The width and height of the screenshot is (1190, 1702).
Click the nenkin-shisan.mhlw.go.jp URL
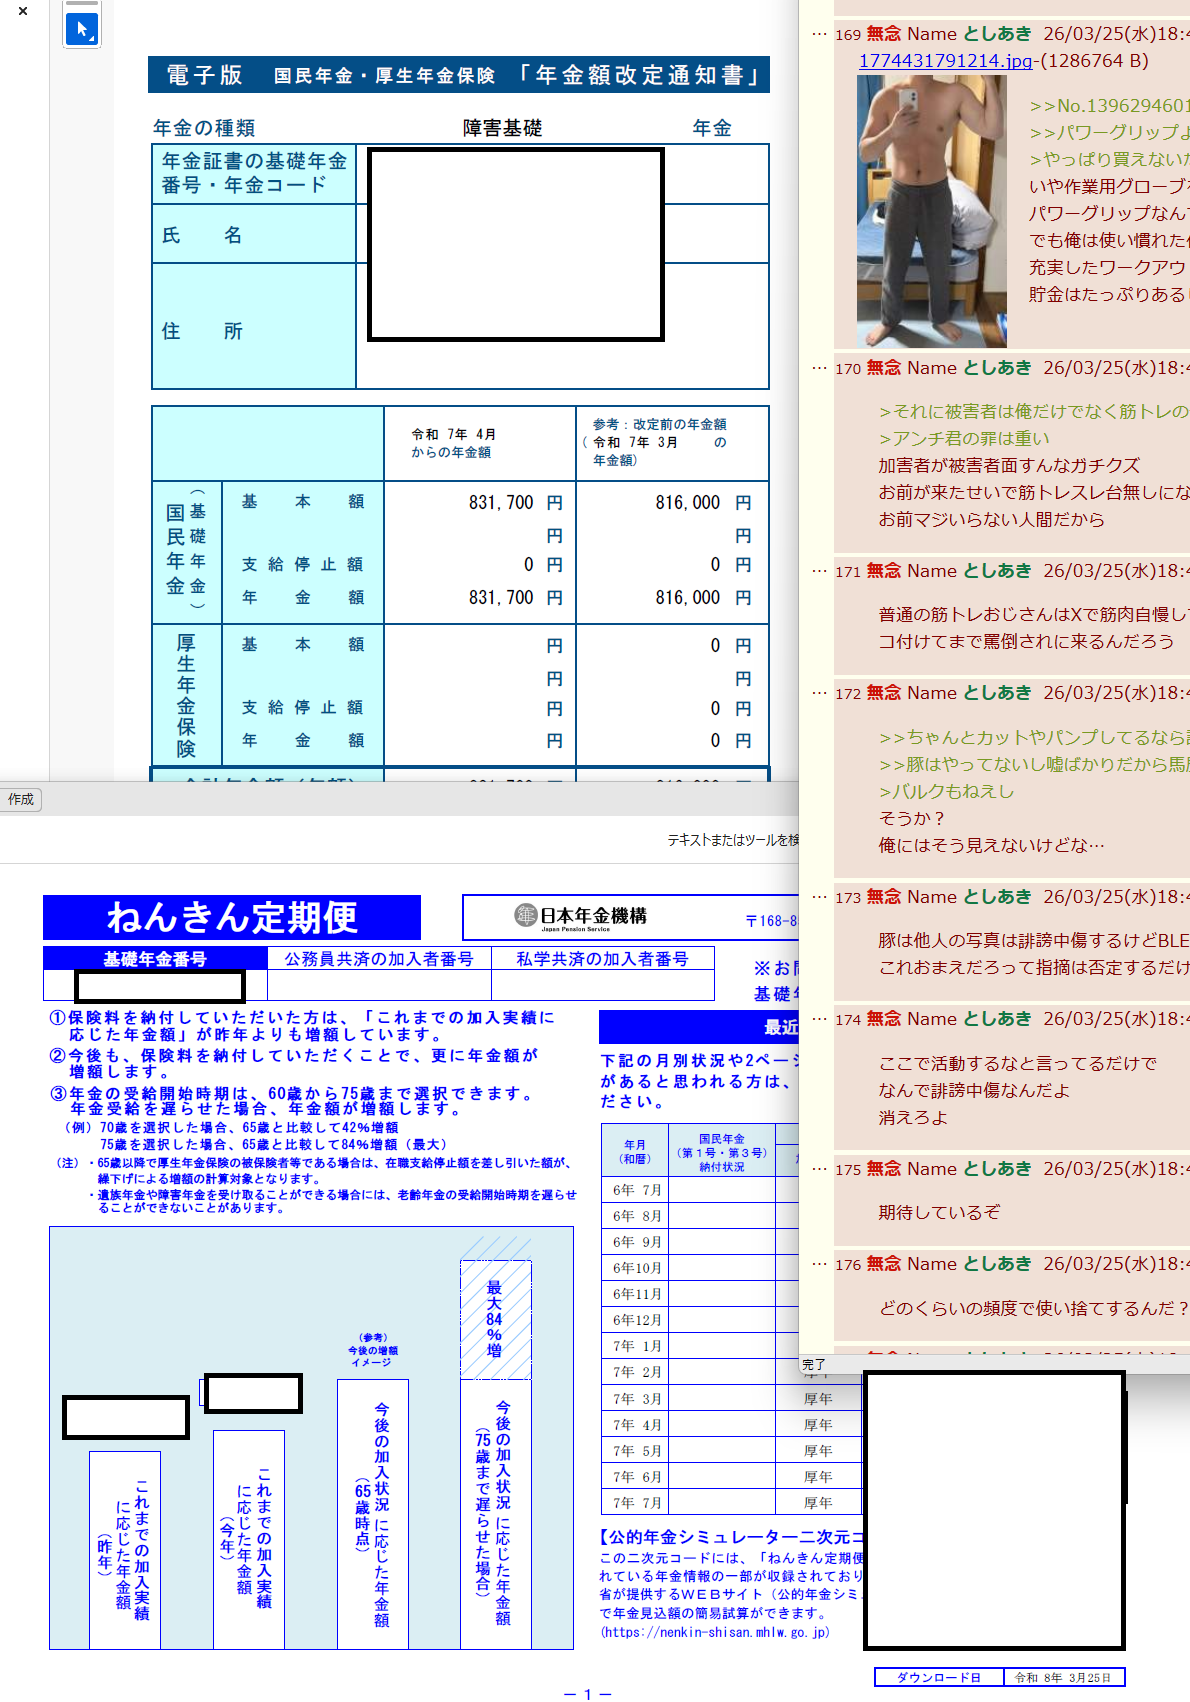(x=715, y=1632)
